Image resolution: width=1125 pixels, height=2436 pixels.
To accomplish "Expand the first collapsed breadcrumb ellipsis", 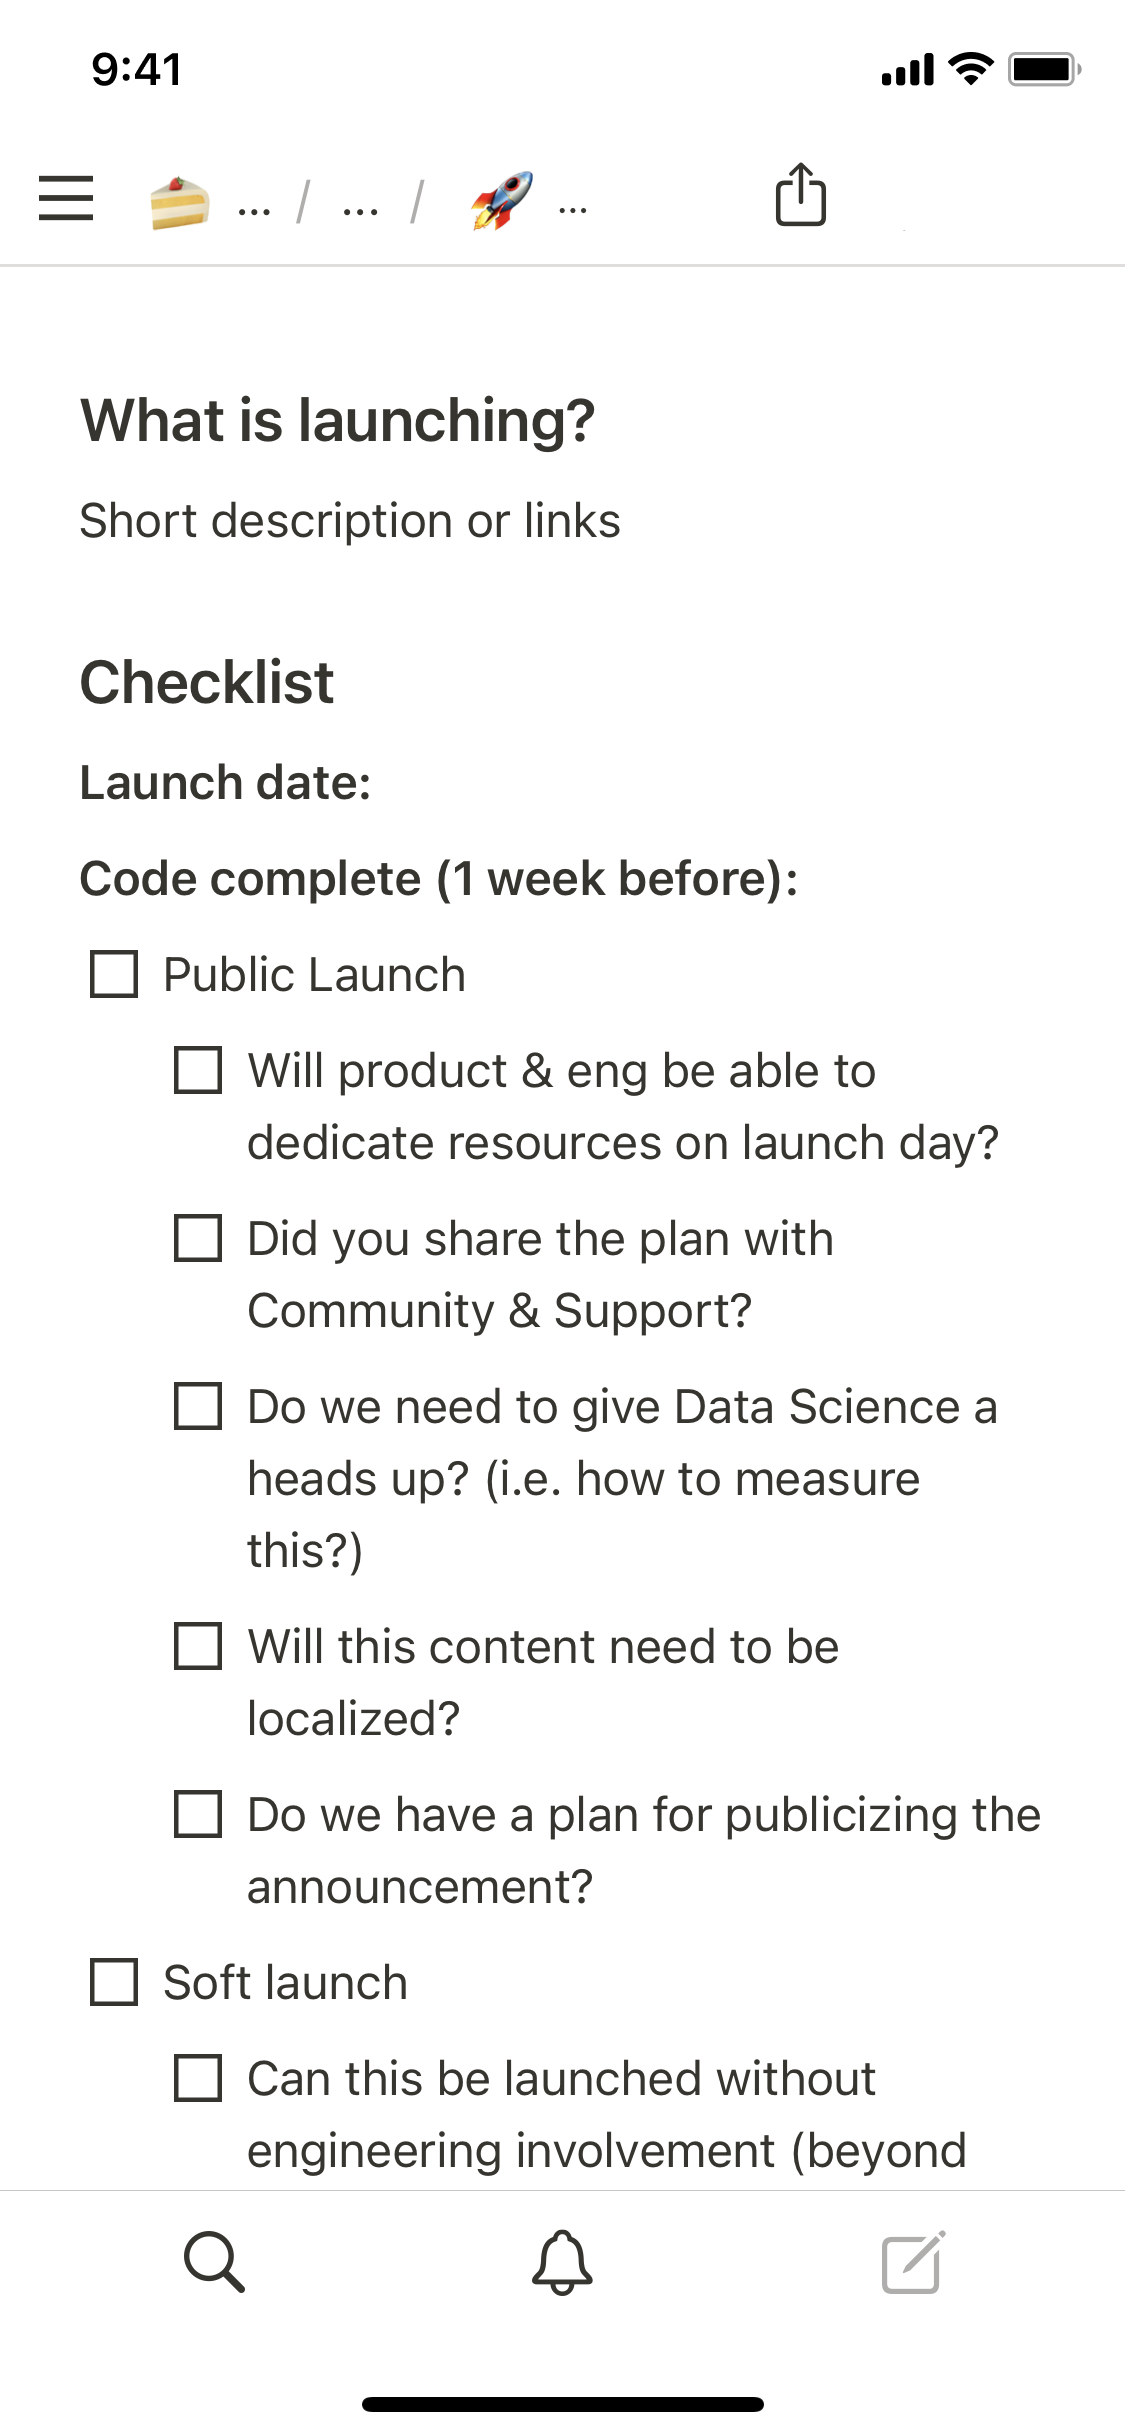I will [x=254, y=210].
